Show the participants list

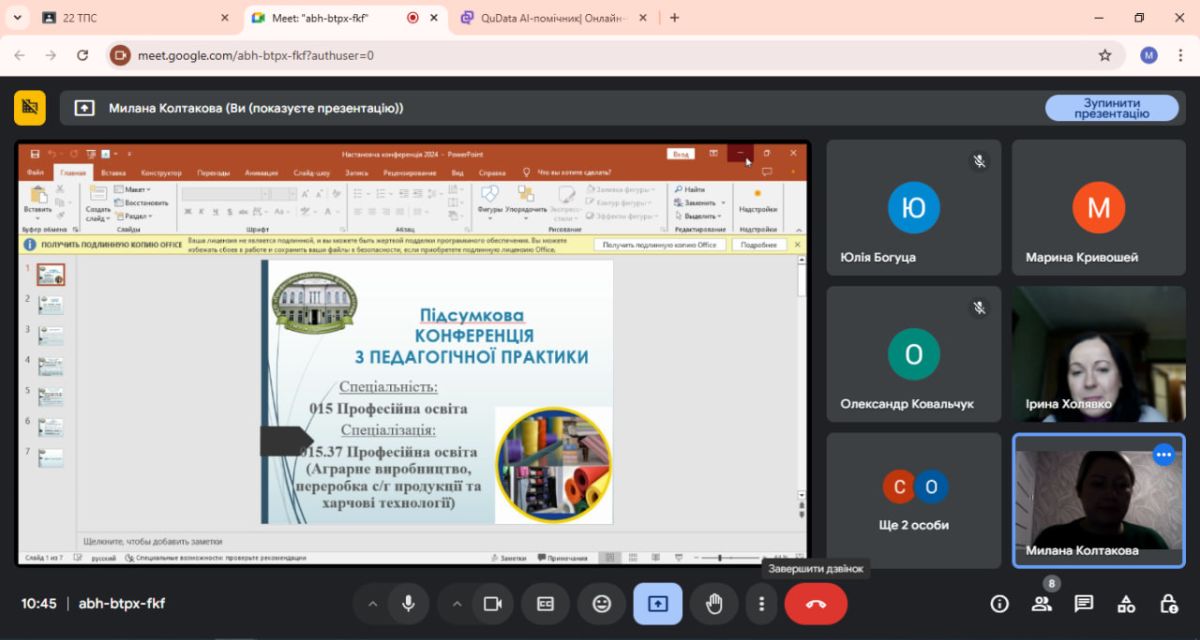(1041, 603)
